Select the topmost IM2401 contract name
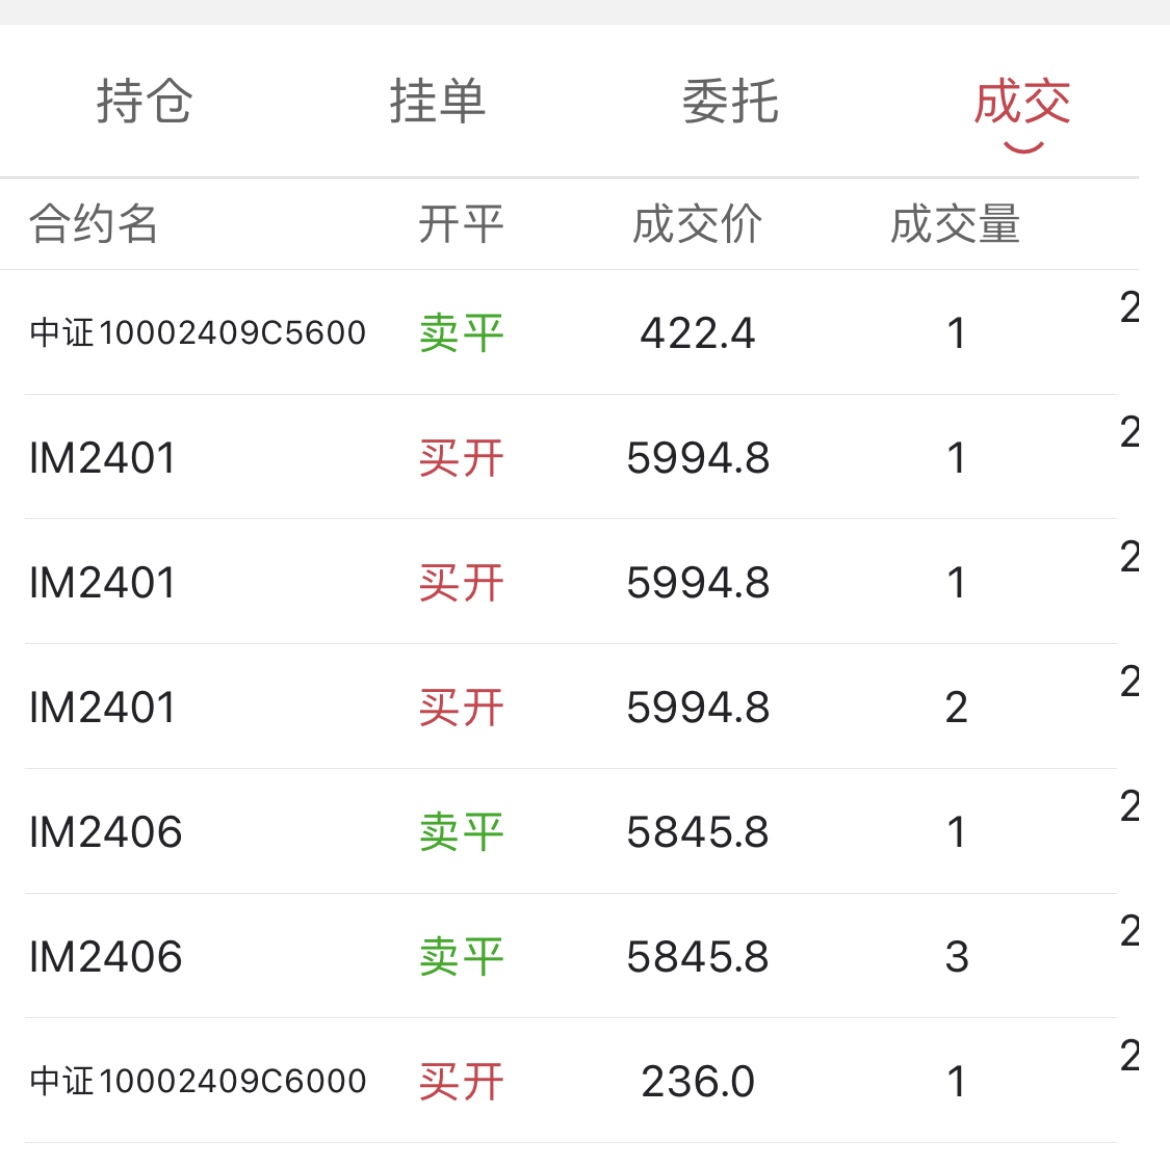Screen dimensions: 1170x1157 [x=102, y=458]
